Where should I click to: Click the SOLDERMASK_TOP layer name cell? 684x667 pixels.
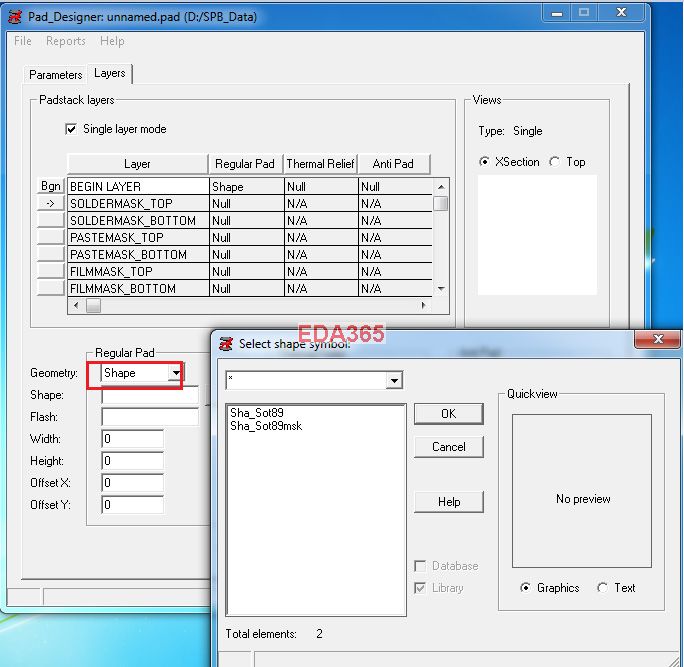click(x=138, y=204)
